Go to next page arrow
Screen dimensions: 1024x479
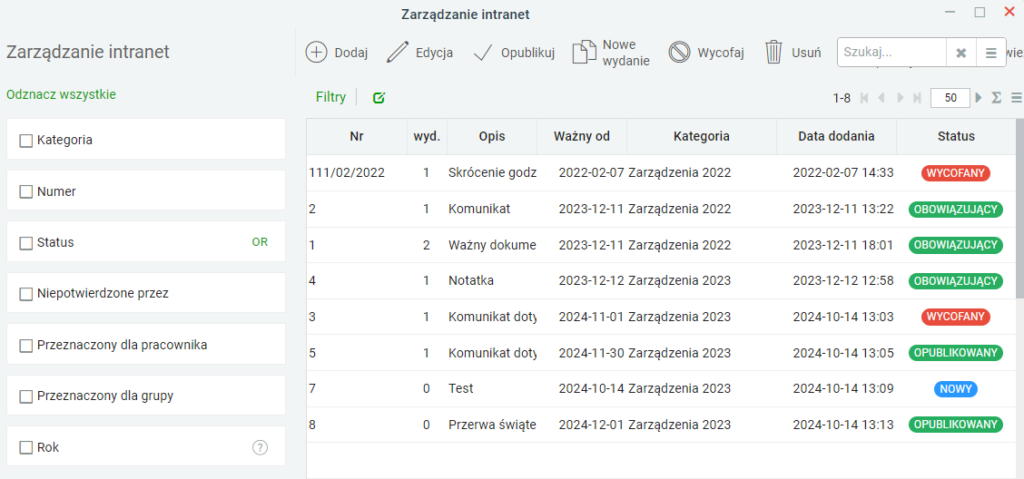coord(900,98)
